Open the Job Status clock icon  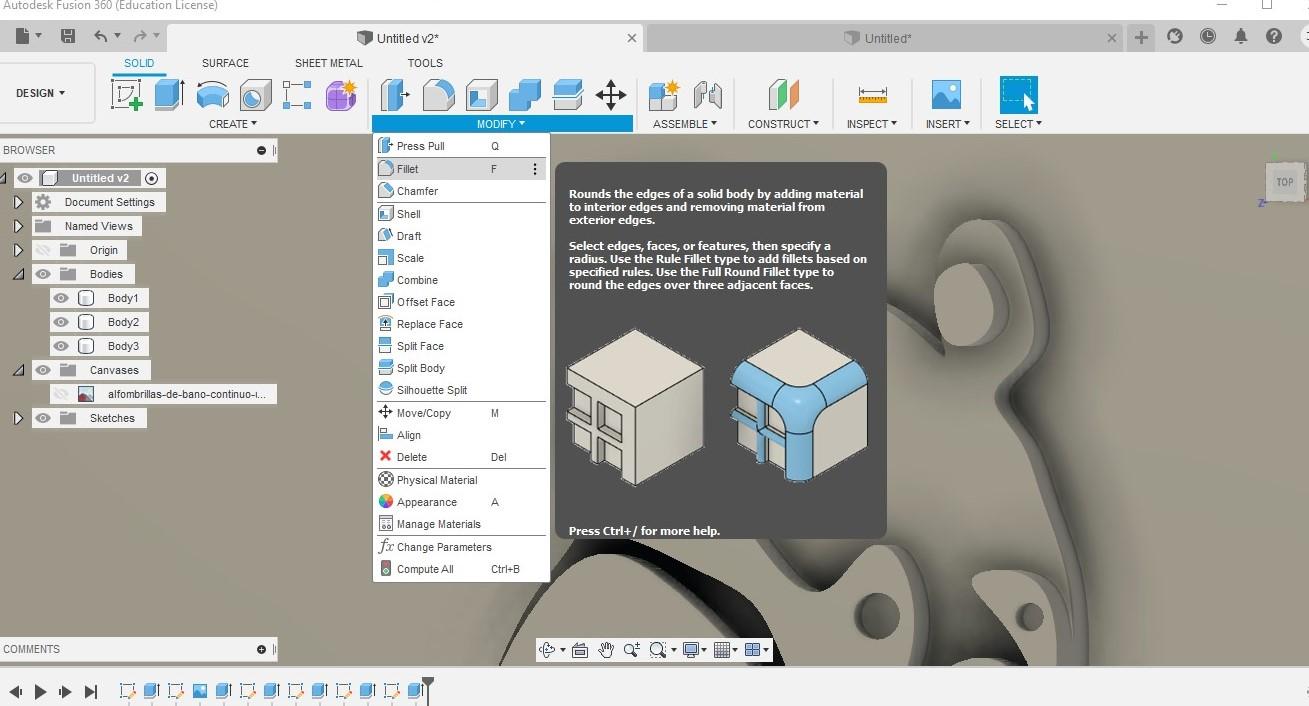pyautogui.click(x=1208, y=36)
